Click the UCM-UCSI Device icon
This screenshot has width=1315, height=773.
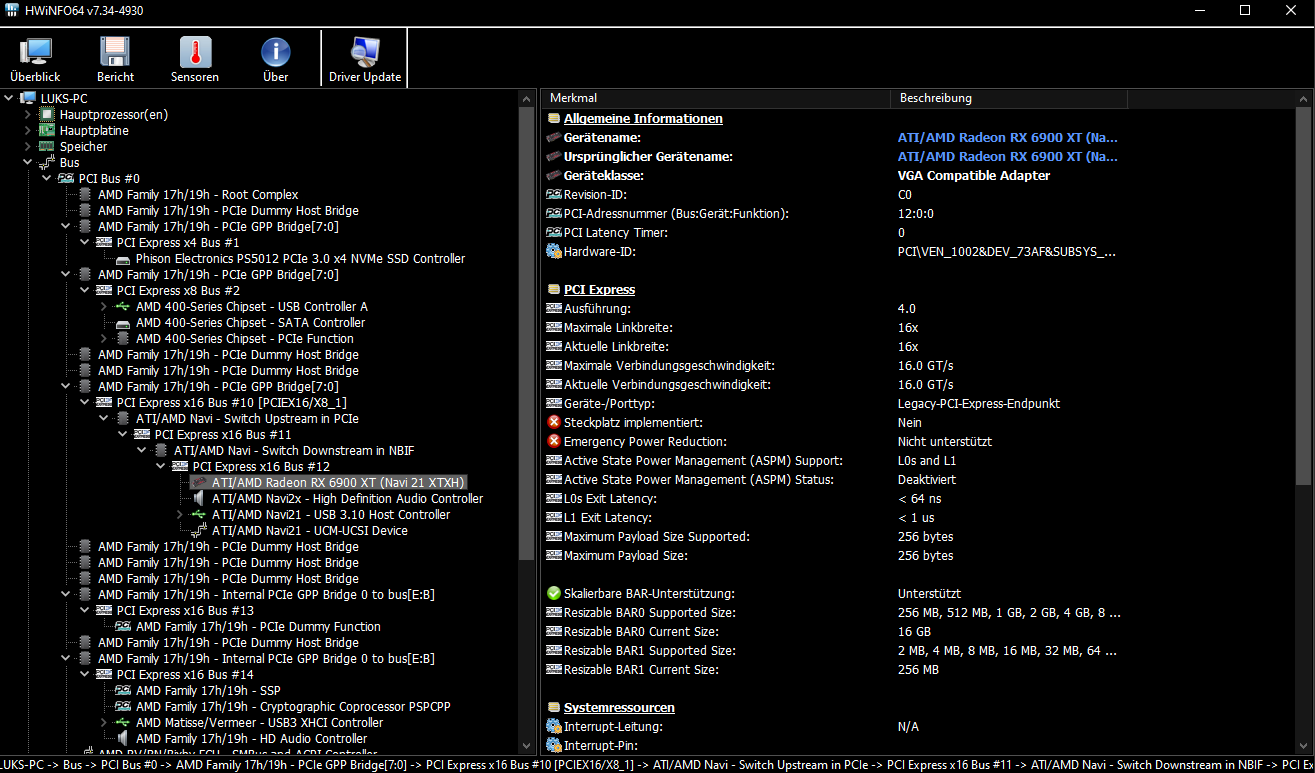[200, 531]
